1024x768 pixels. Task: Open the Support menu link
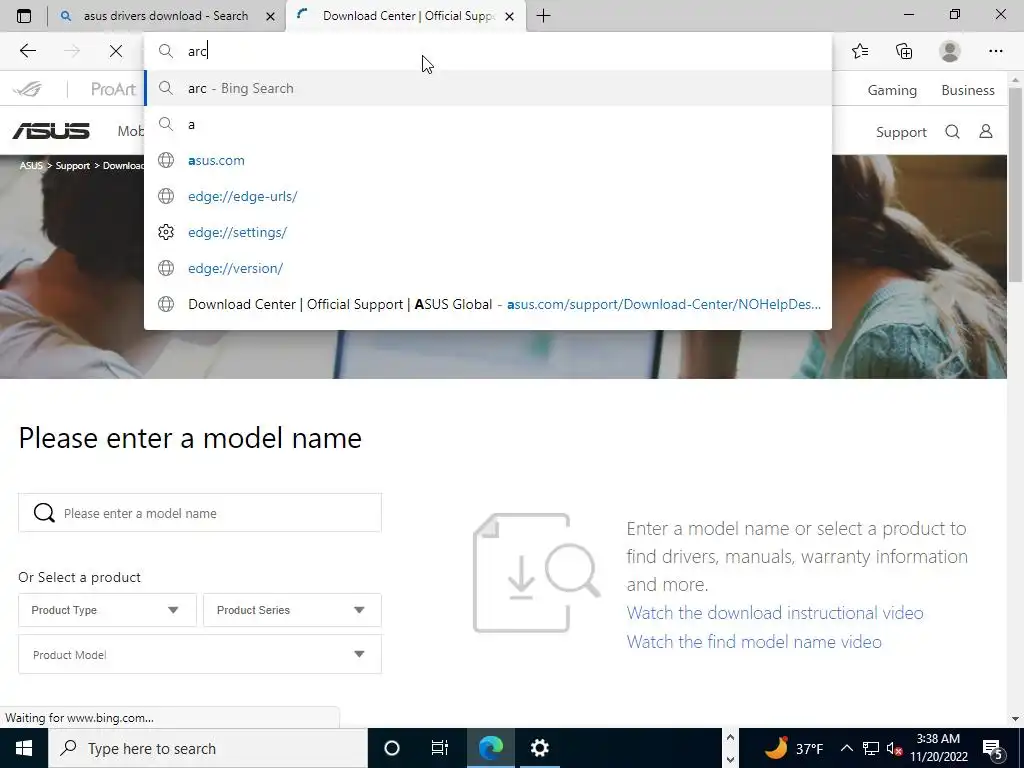901,132
